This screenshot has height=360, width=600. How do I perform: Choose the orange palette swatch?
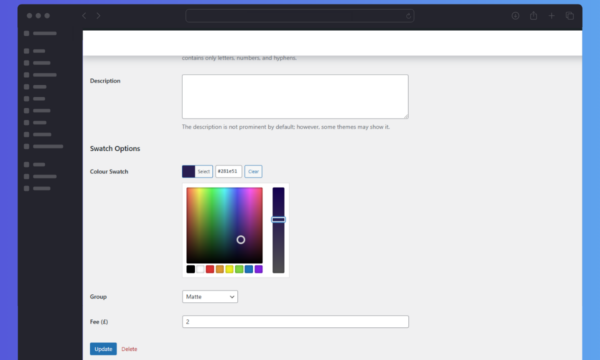point(220,269)
